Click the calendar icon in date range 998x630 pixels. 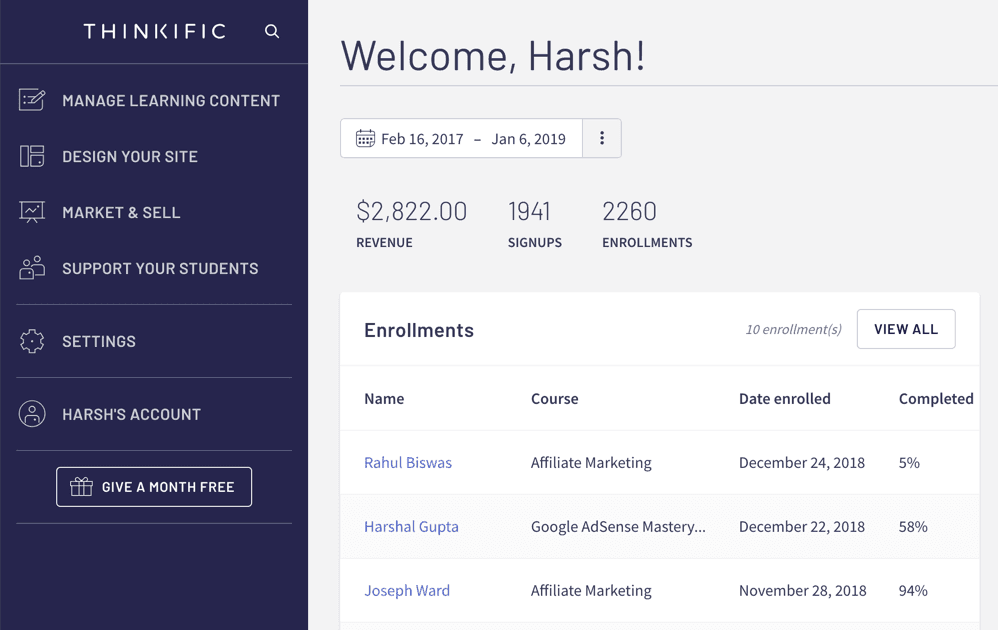coord(365,139)
